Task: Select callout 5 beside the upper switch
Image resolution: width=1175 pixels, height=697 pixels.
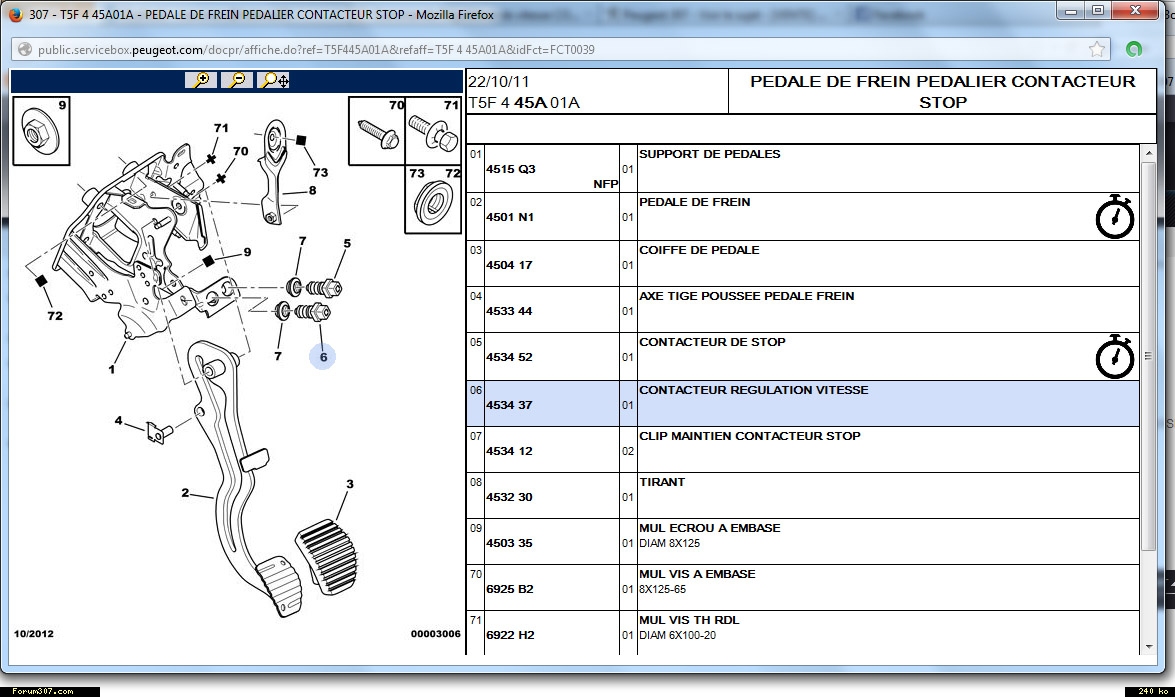Action: (x=347, y=243)
